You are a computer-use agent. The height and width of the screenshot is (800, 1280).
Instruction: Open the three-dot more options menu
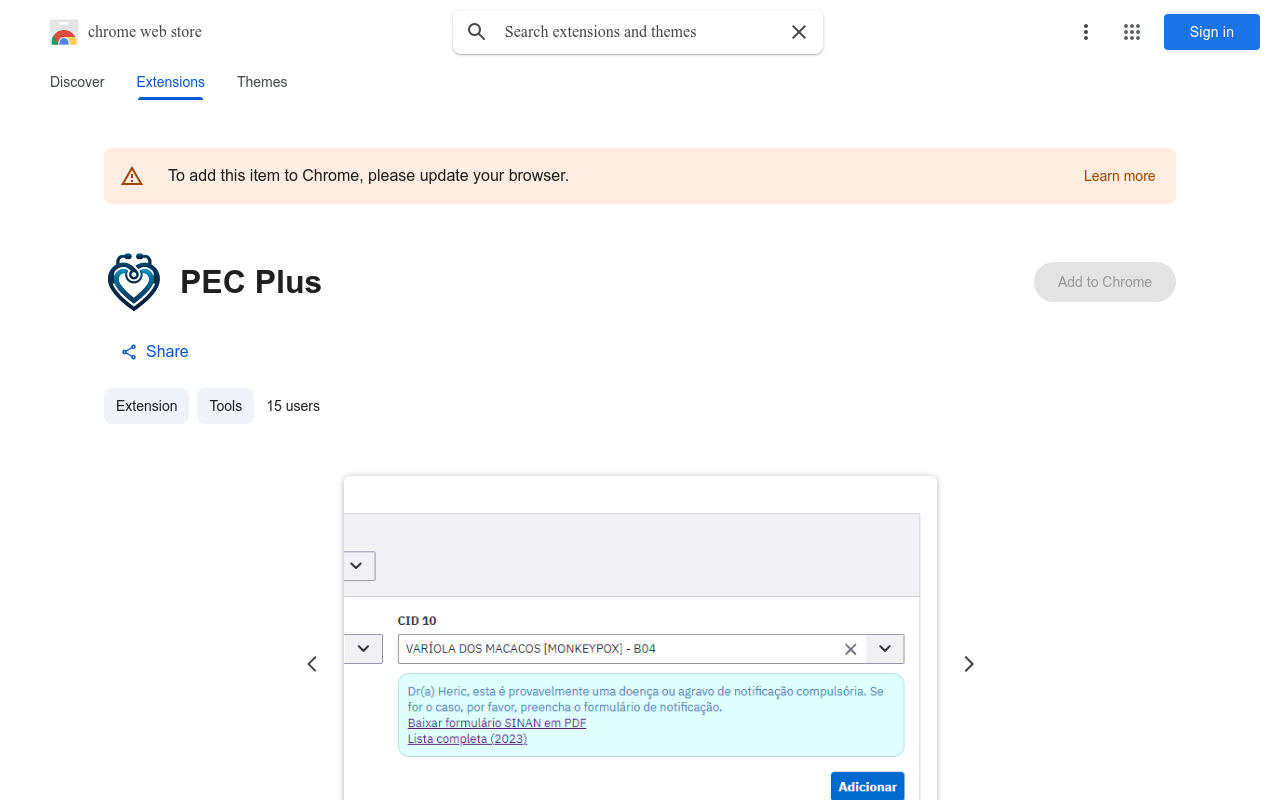[1086, 32]
